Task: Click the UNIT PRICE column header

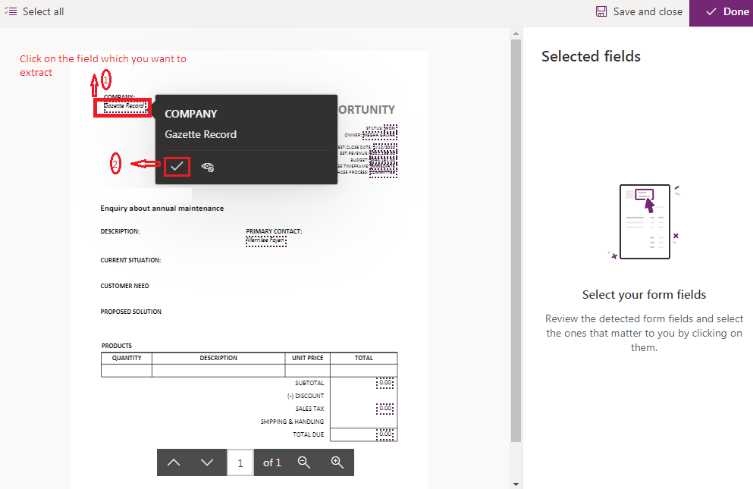Action: 308,358
